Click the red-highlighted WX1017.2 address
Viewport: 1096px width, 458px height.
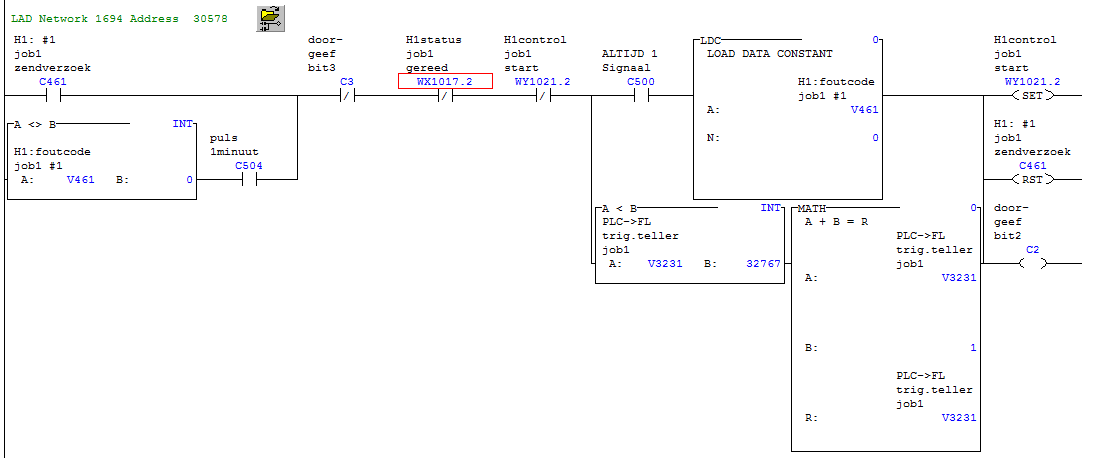(x=445, y=81)
